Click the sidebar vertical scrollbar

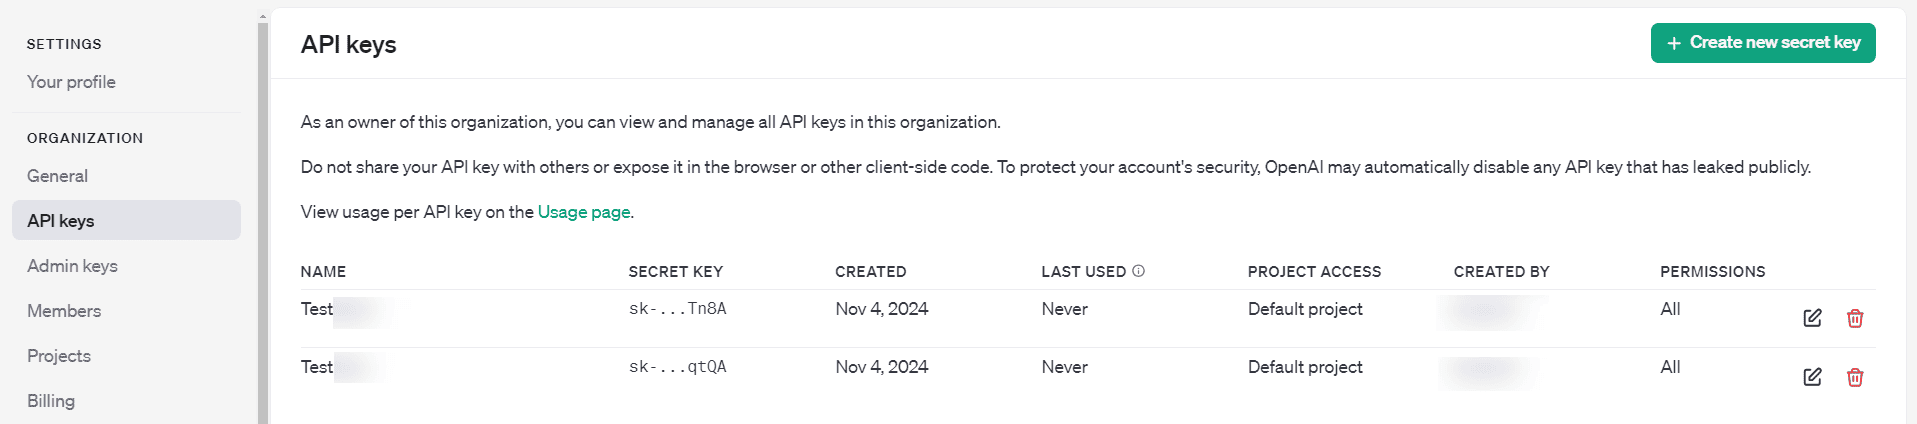pyautogui.click(x=263, y=220)
